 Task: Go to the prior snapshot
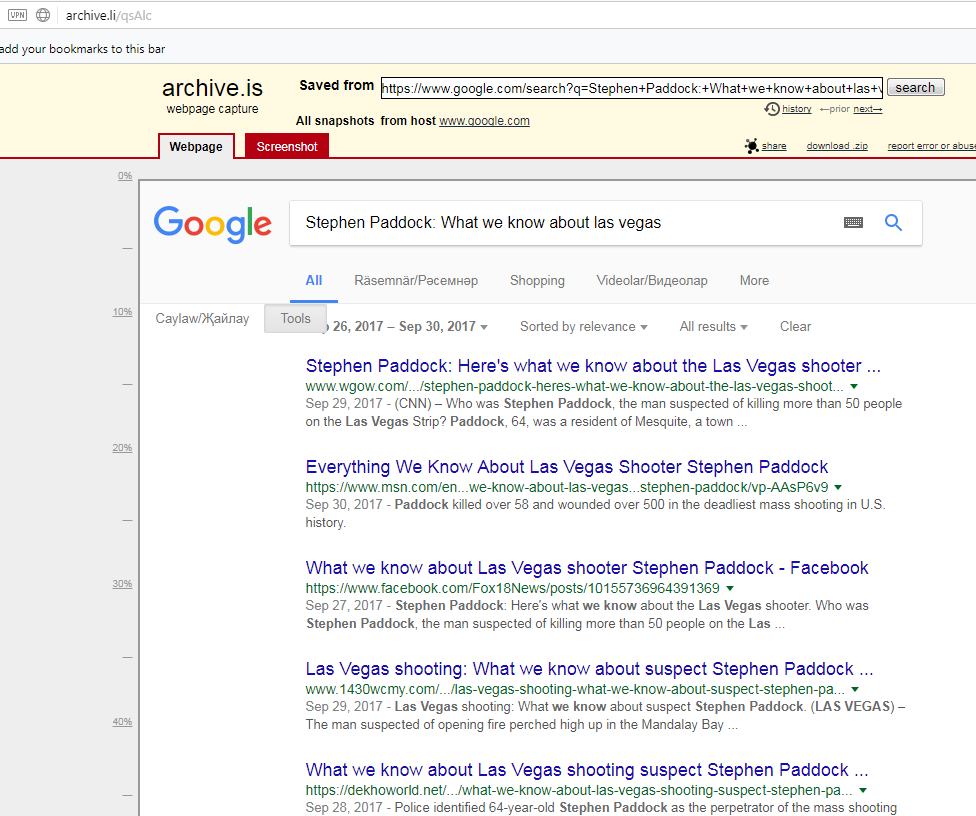click(835, 109)
